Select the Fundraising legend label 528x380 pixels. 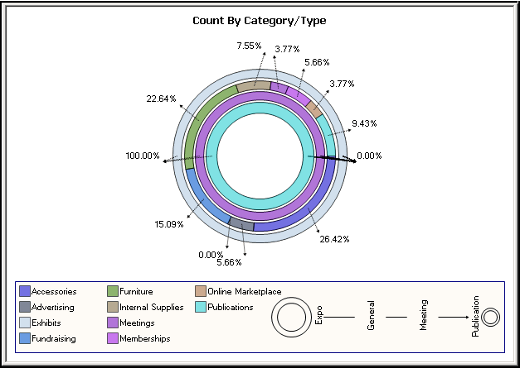(x=54, y=339)
